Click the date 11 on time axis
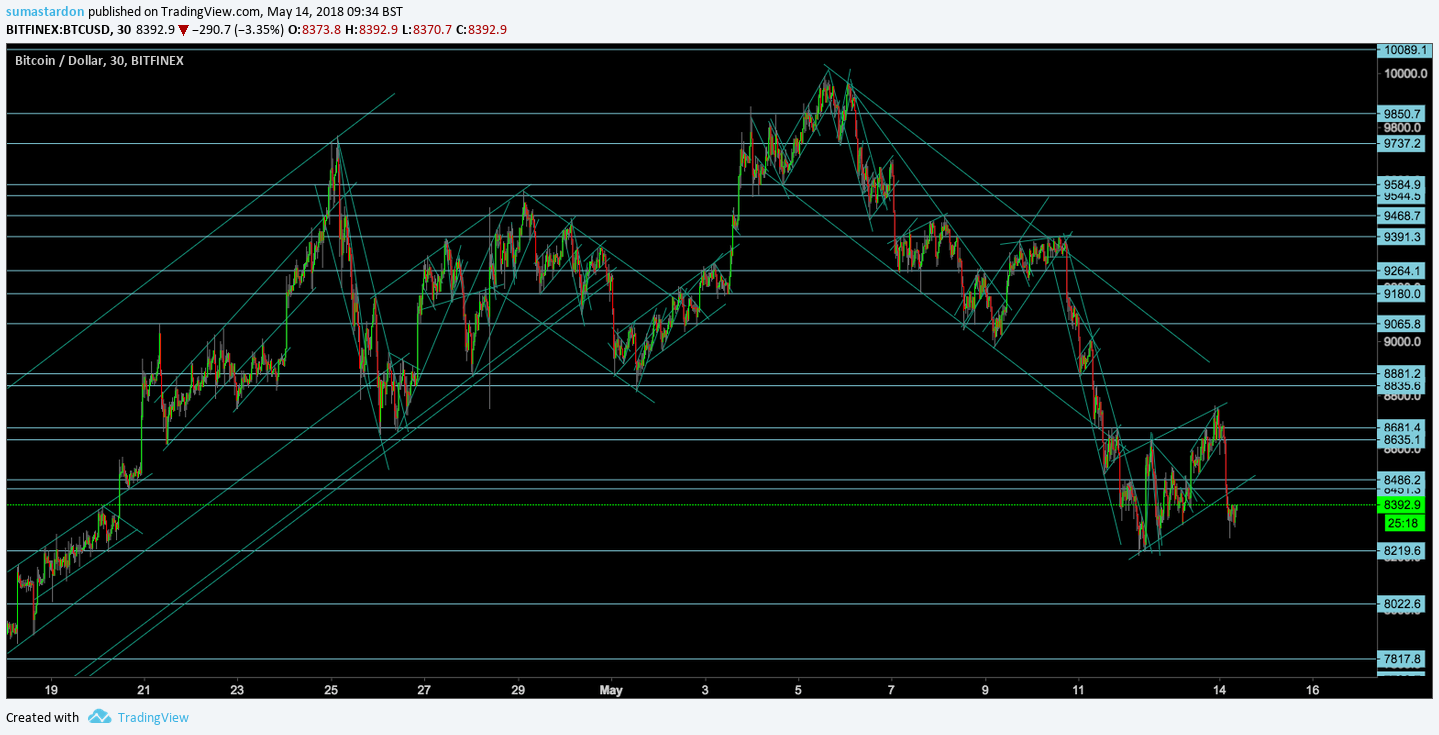Screen dimensions: 1439x735 pos(1078,690)
